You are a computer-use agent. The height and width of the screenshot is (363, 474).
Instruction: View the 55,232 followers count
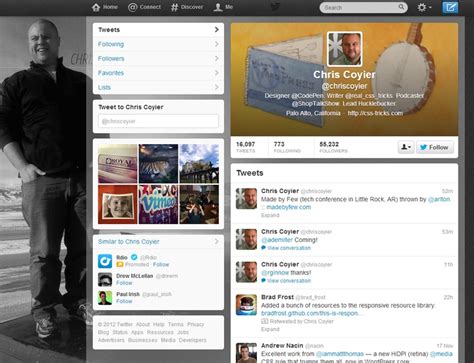[333, 147]
